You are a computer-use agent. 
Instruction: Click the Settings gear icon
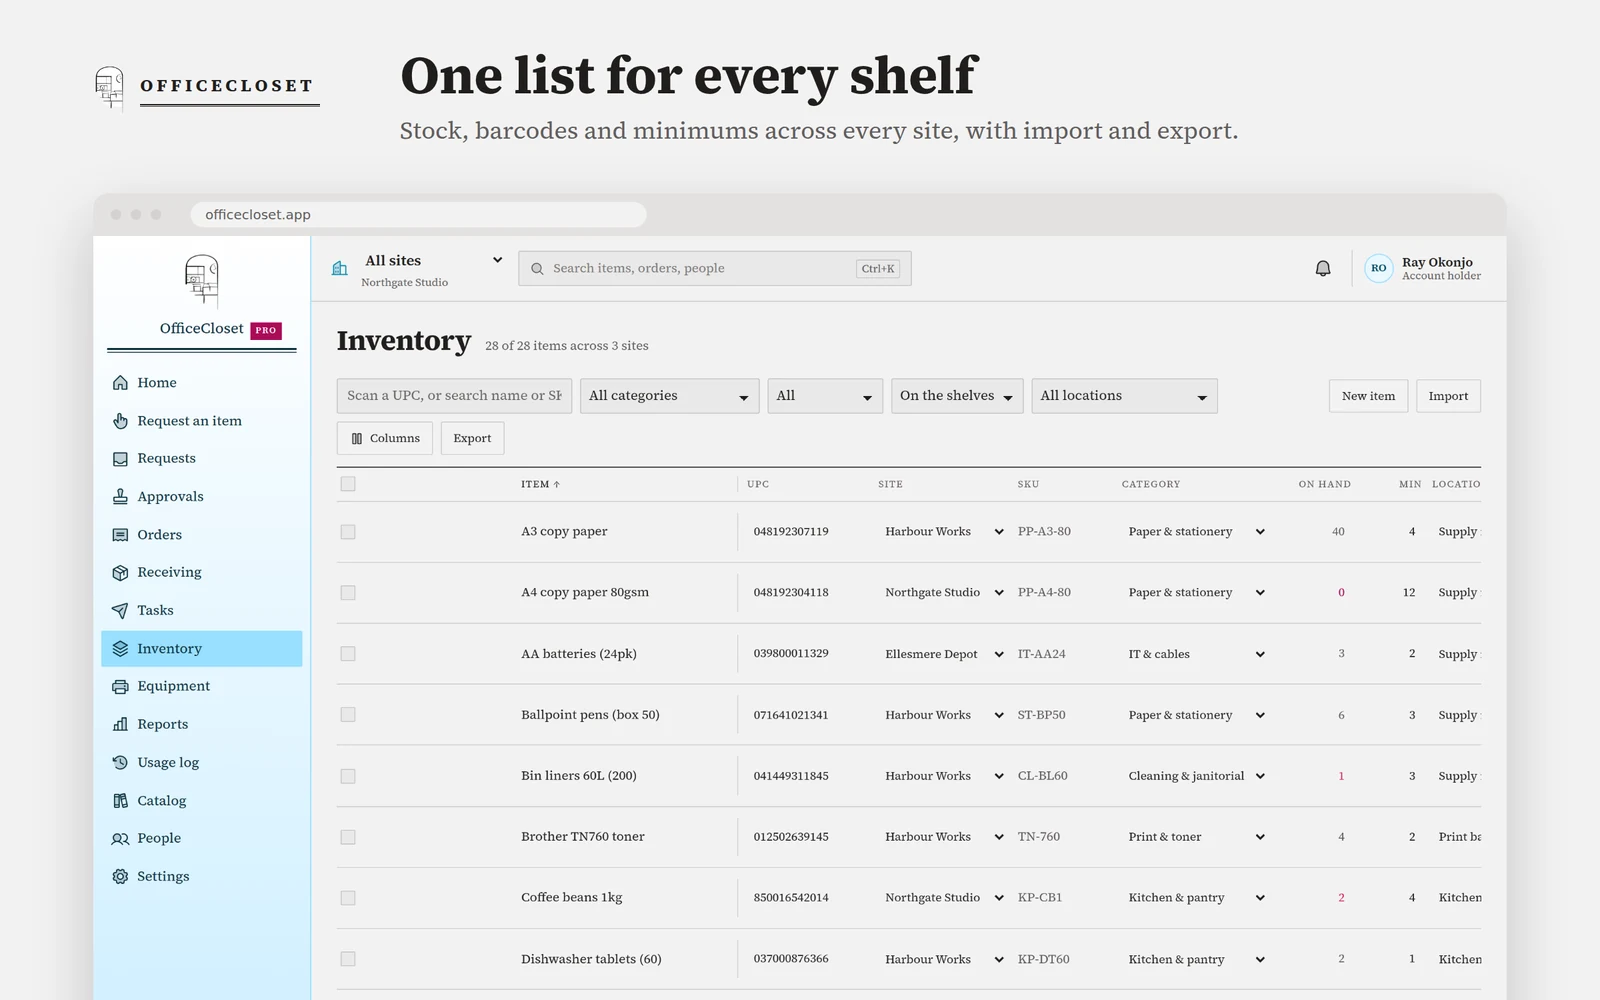click(120, 877)
